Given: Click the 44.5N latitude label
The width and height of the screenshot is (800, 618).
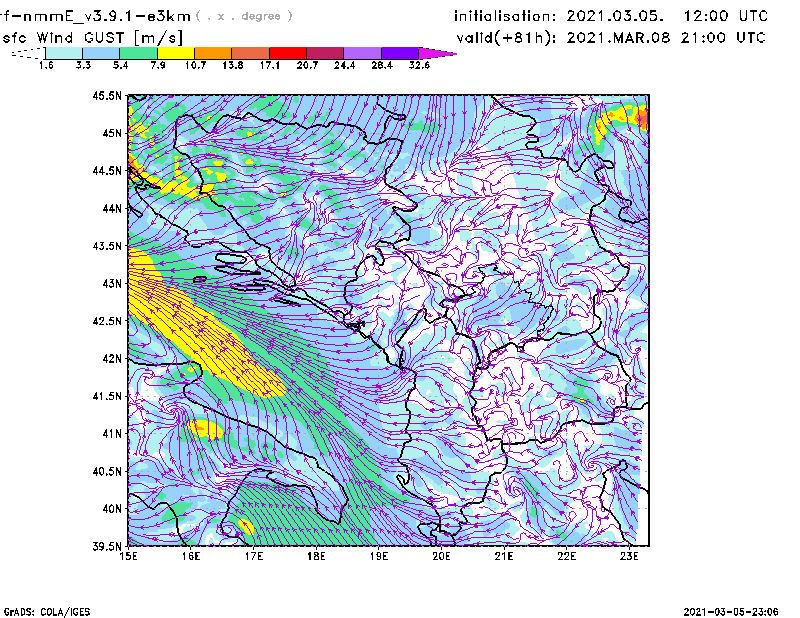Looking at the screenshot, I should (108, 170).
